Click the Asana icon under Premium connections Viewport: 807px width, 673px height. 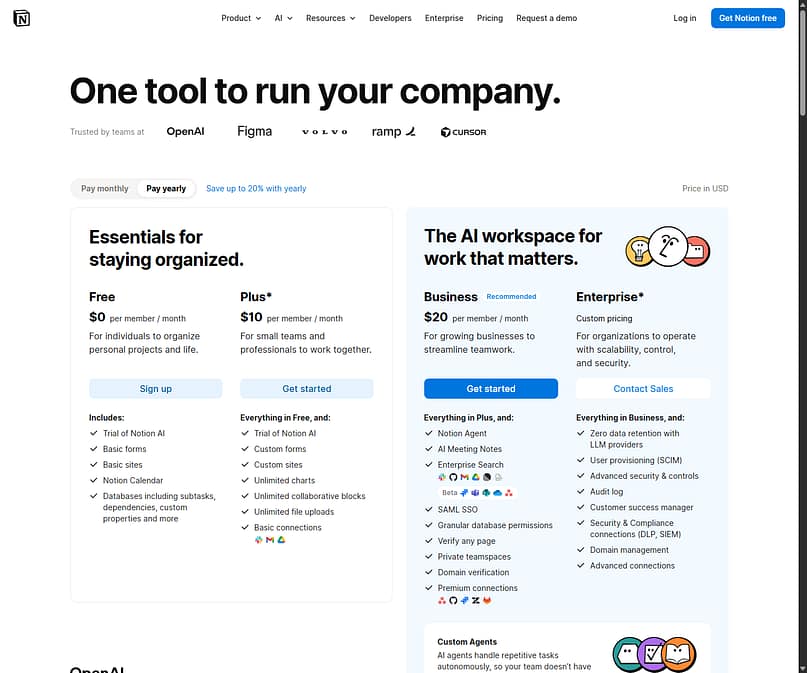click(442, 600)
